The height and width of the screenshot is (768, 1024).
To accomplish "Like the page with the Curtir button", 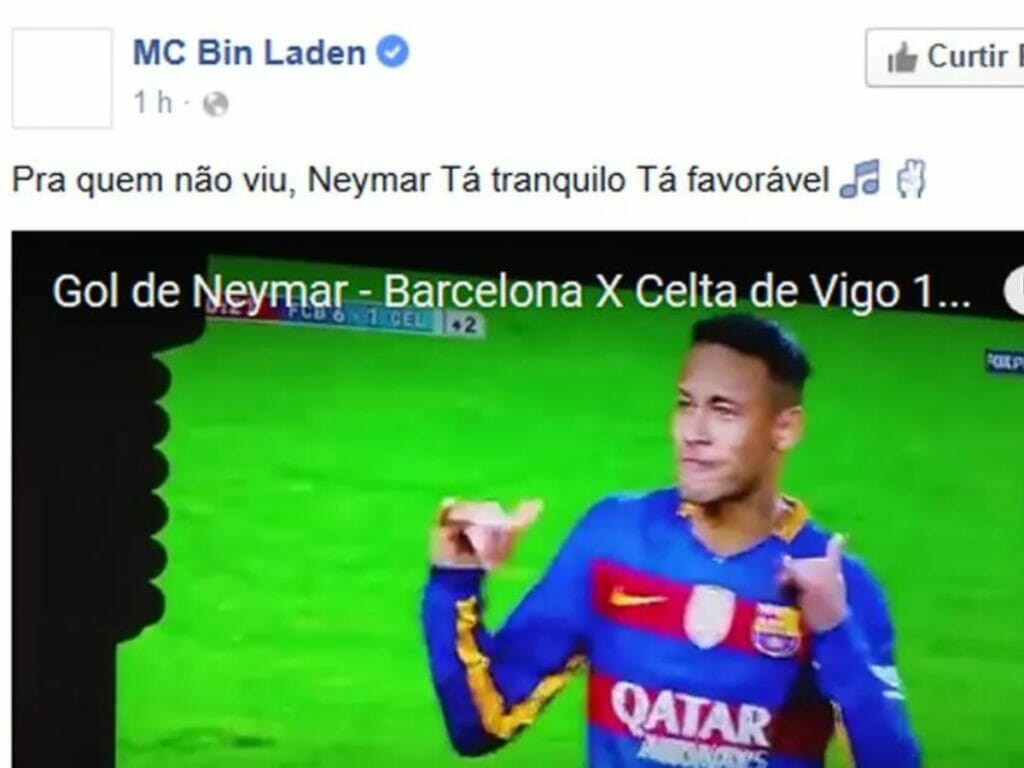I will point(945,57).
